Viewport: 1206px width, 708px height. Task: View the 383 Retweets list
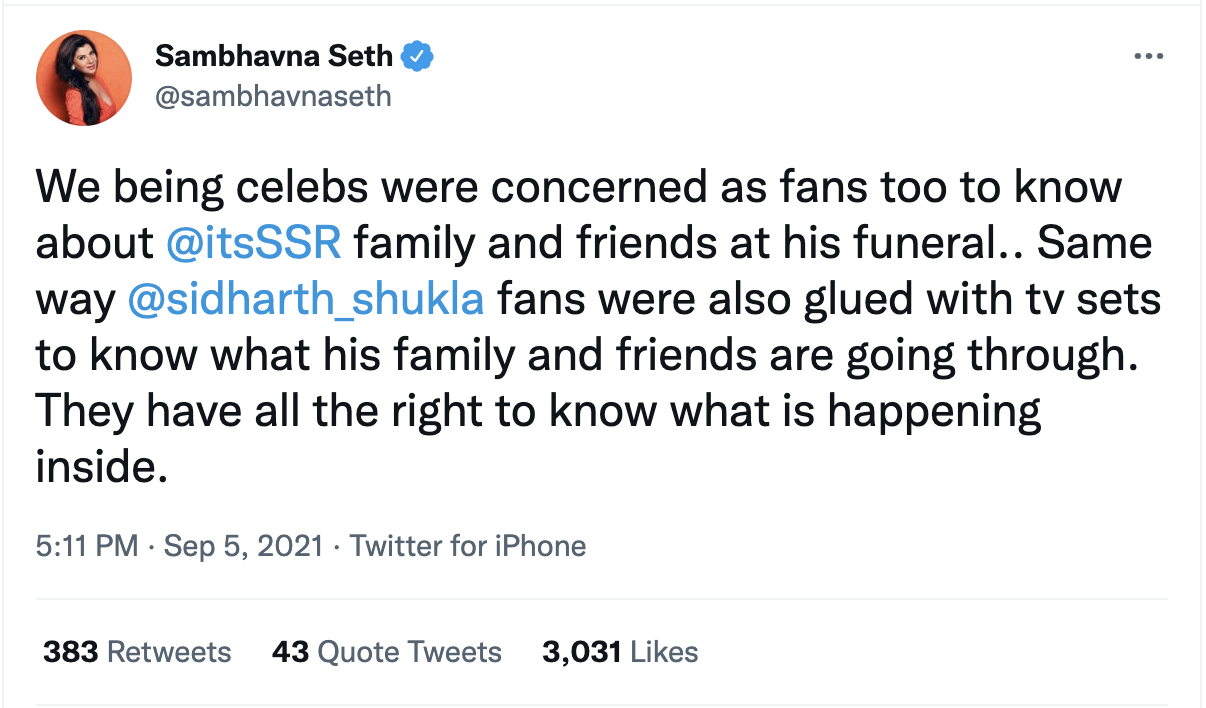click(137, 652)
